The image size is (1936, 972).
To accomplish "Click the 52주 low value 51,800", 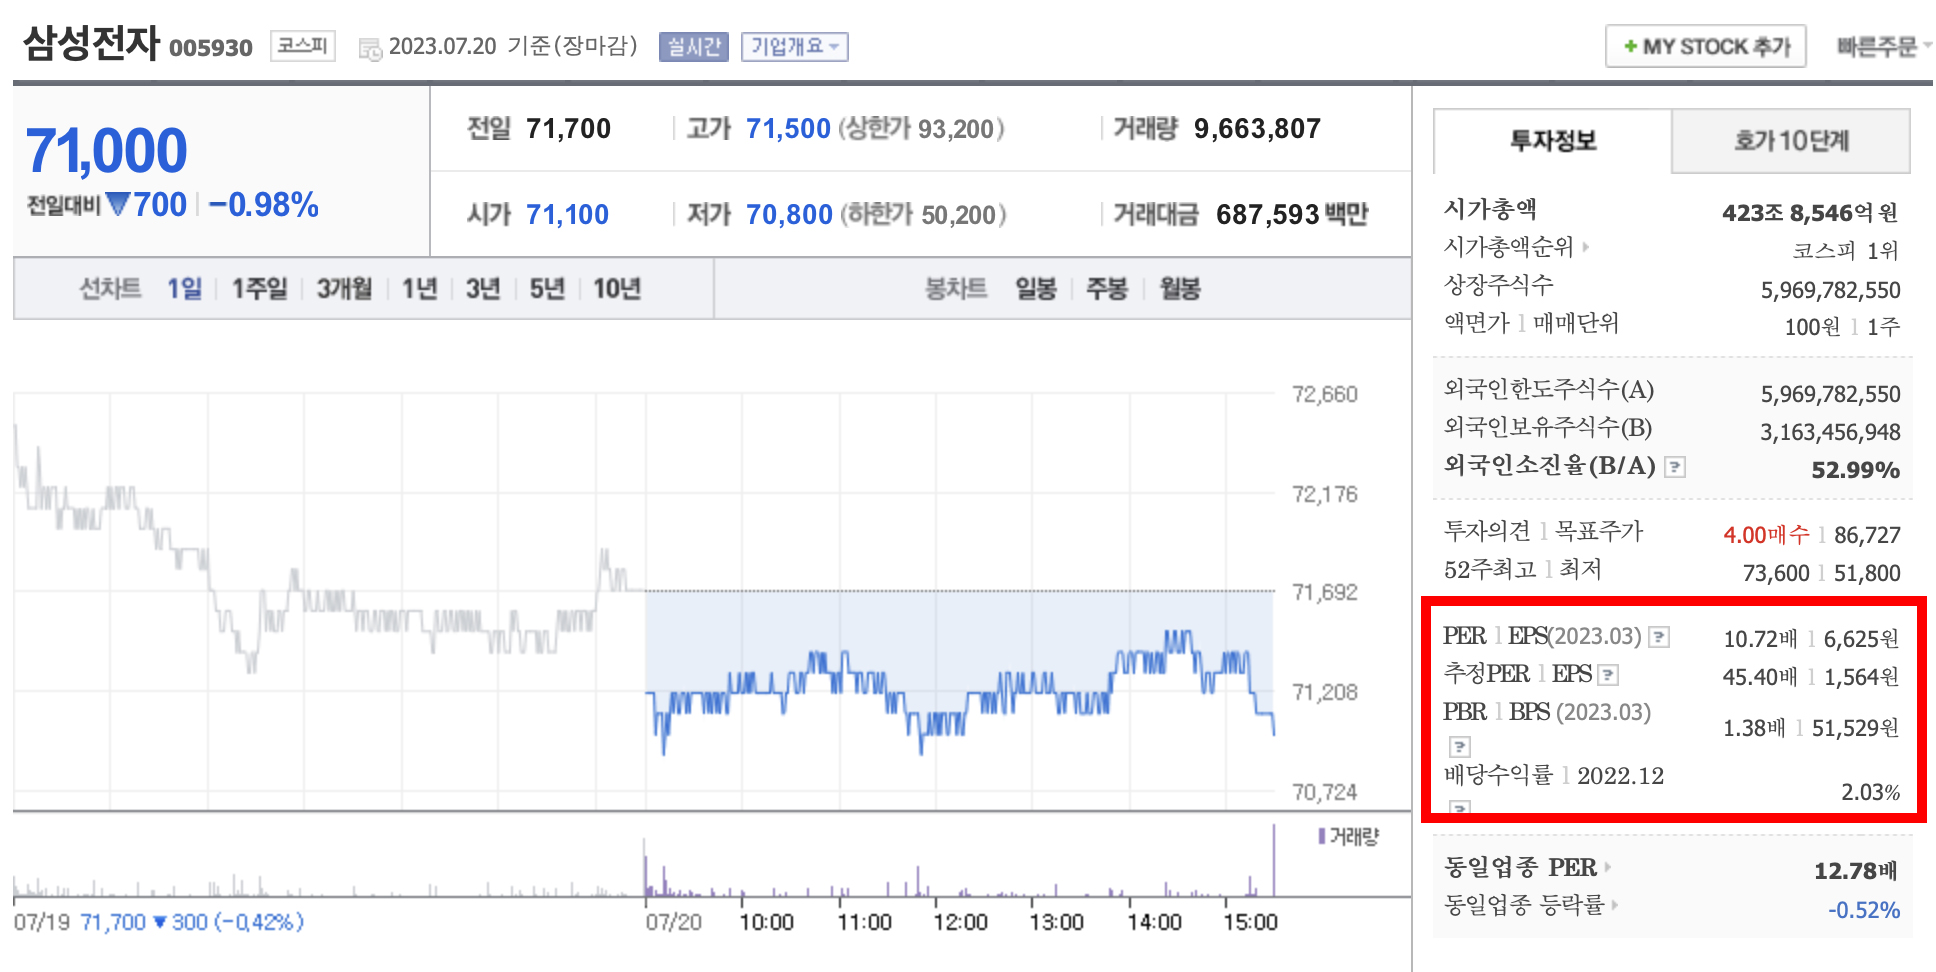I will point(1867,573).
